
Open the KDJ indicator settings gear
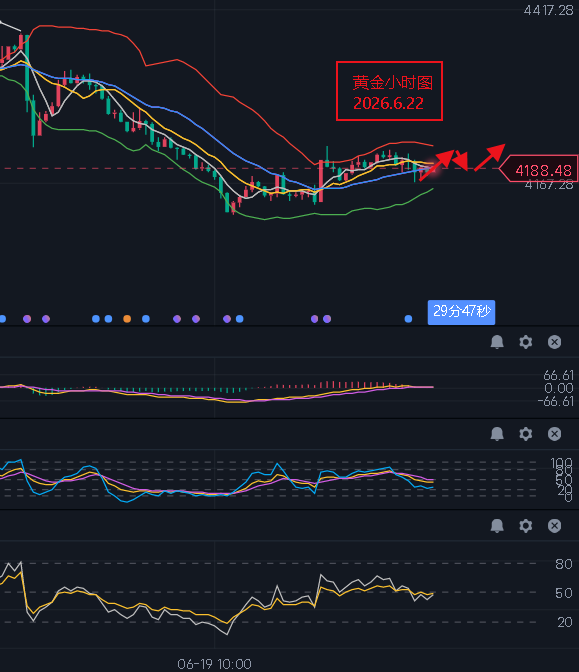point(525,434)
